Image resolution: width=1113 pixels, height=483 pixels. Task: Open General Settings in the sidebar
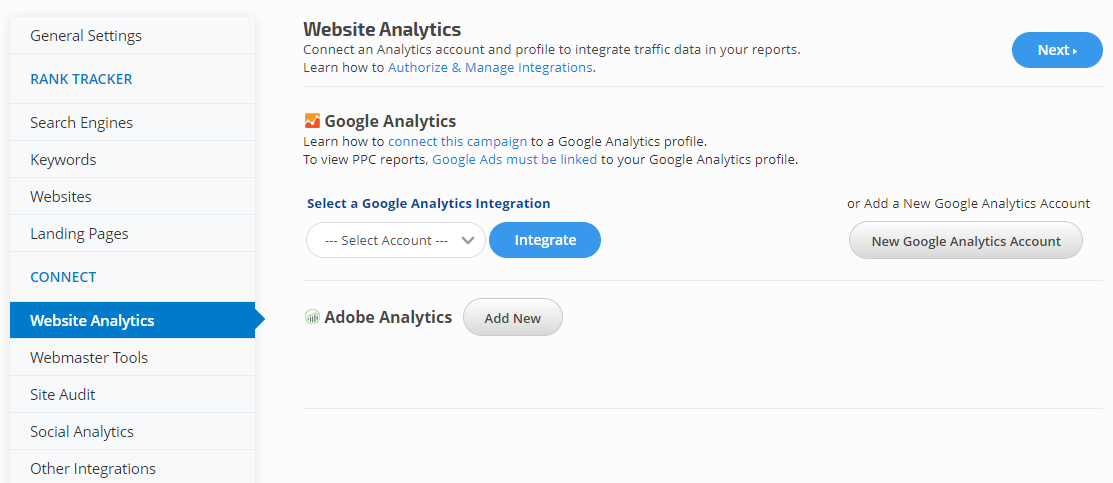point(86,36)
